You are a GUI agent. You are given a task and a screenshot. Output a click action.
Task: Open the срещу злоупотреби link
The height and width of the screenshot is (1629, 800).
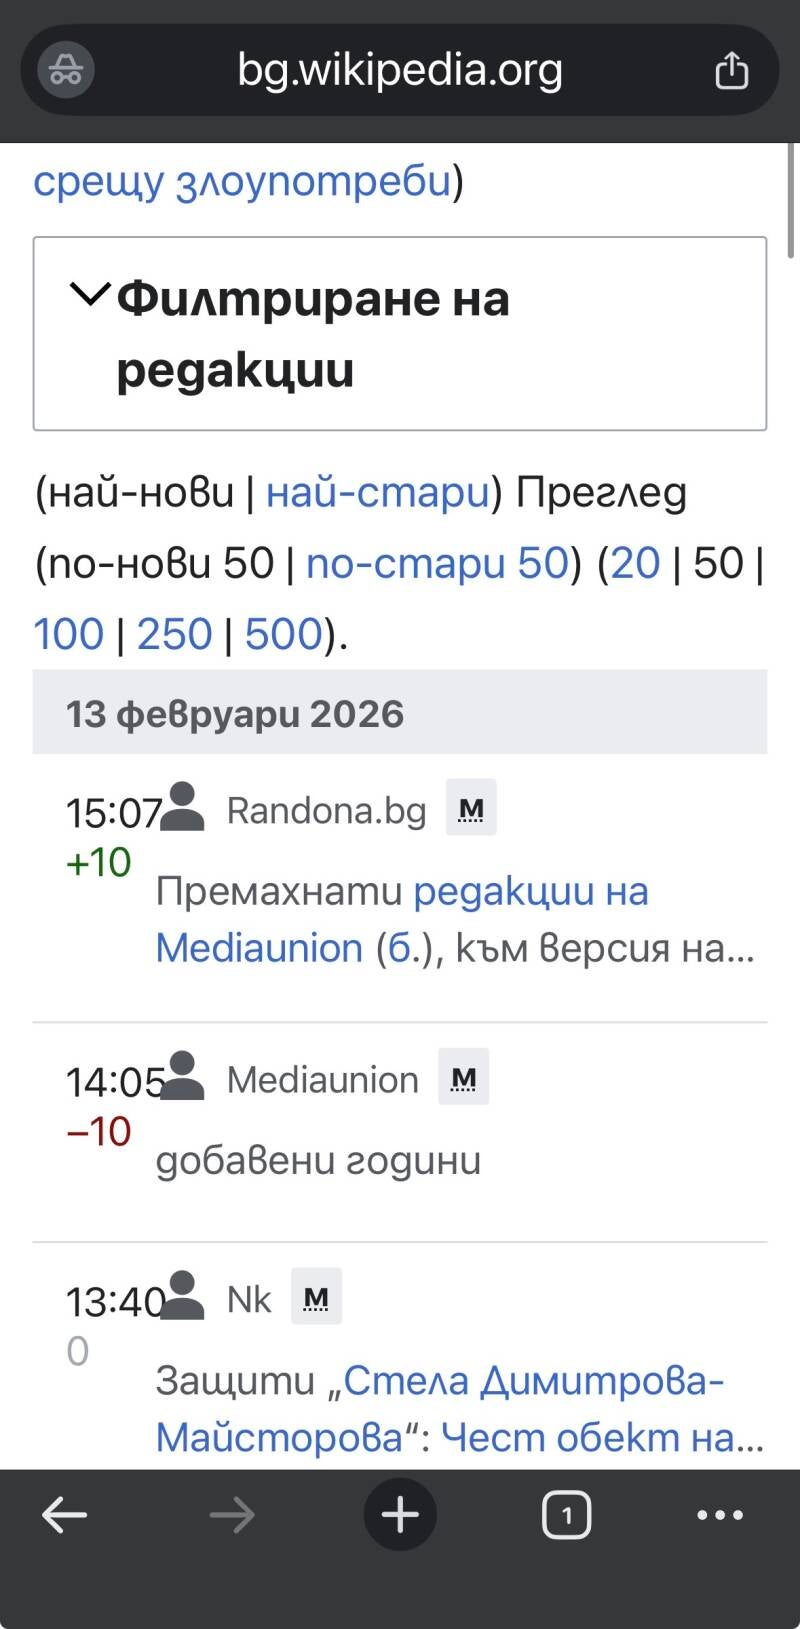coord(242,181)
